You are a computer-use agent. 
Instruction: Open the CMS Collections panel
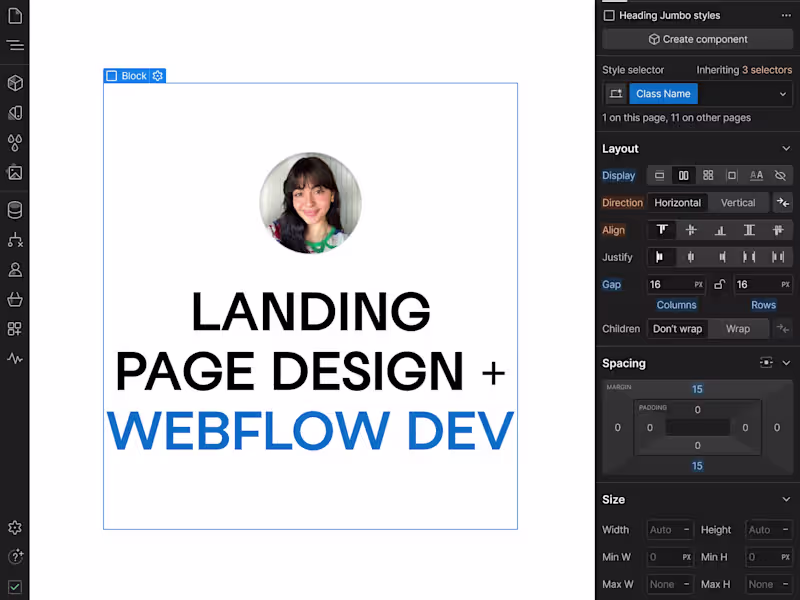pyautogui.click(x=14, y=209)
